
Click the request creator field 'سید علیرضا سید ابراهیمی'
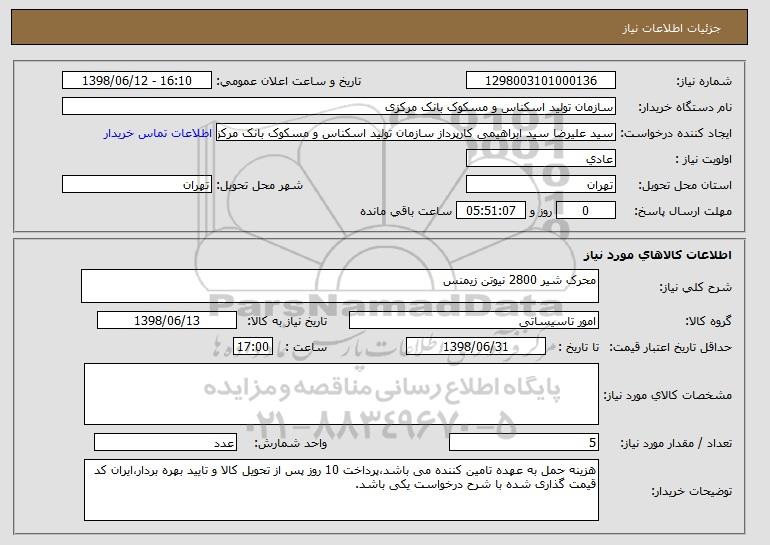pos(416,133)
